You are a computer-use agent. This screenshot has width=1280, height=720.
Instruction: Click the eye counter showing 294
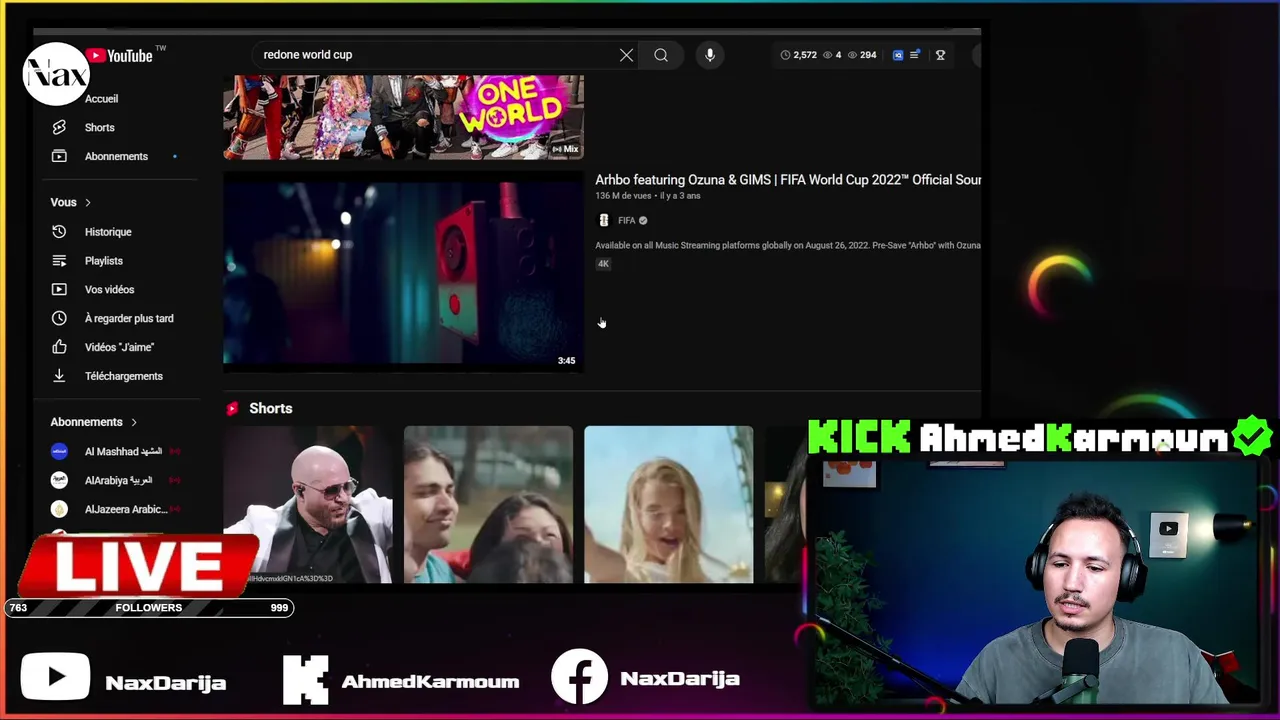point(861,55)
